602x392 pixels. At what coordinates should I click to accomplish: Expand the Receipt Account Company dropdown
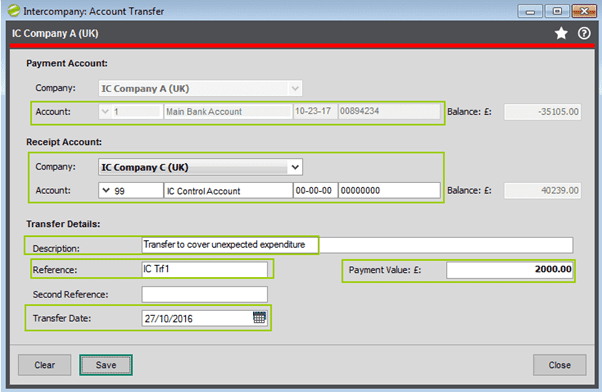(x=294, y=167)
